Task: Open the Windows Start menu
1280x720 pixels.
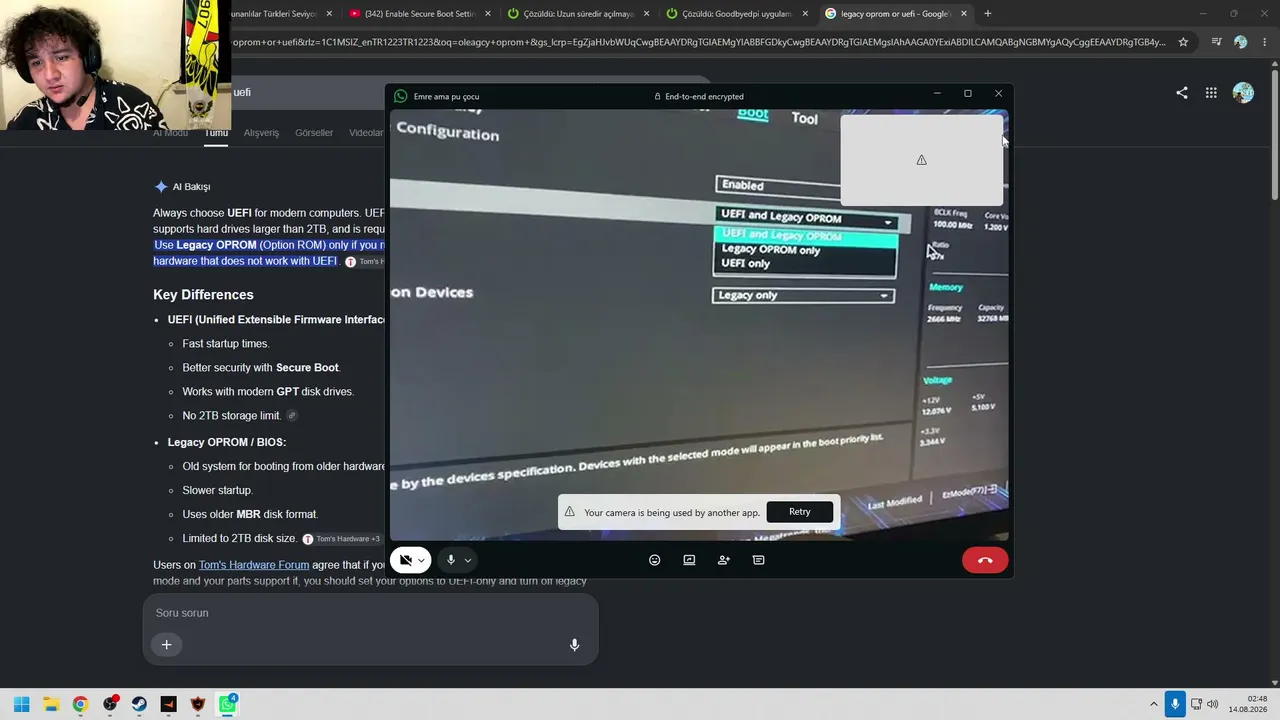Action: [21, 704]
